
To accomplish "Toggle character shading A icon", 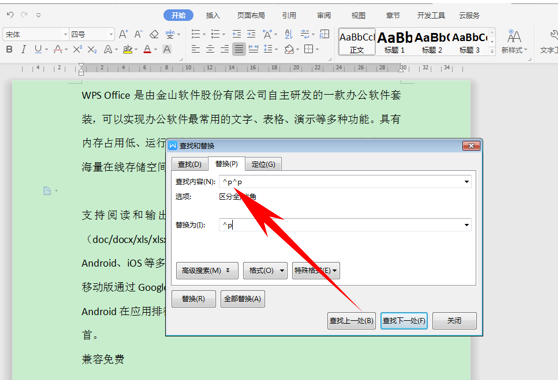I will (x=167, y=49).
